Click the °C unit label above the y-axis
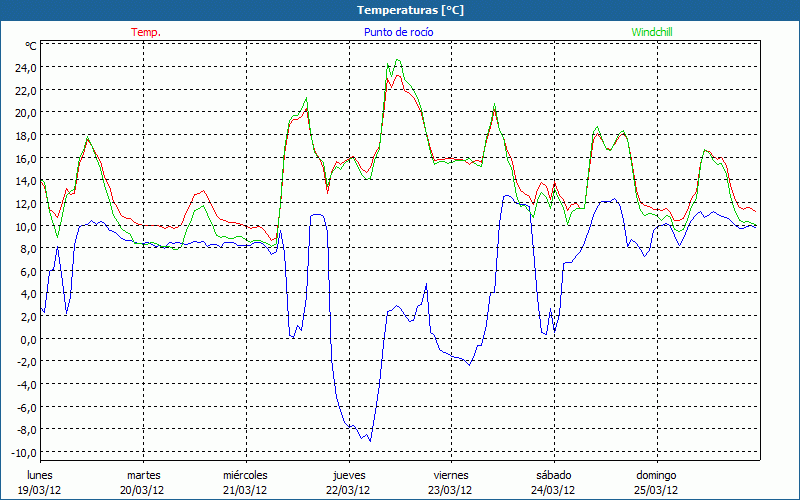The height and width of the screenshot is (500, 800). pos(30,46)
